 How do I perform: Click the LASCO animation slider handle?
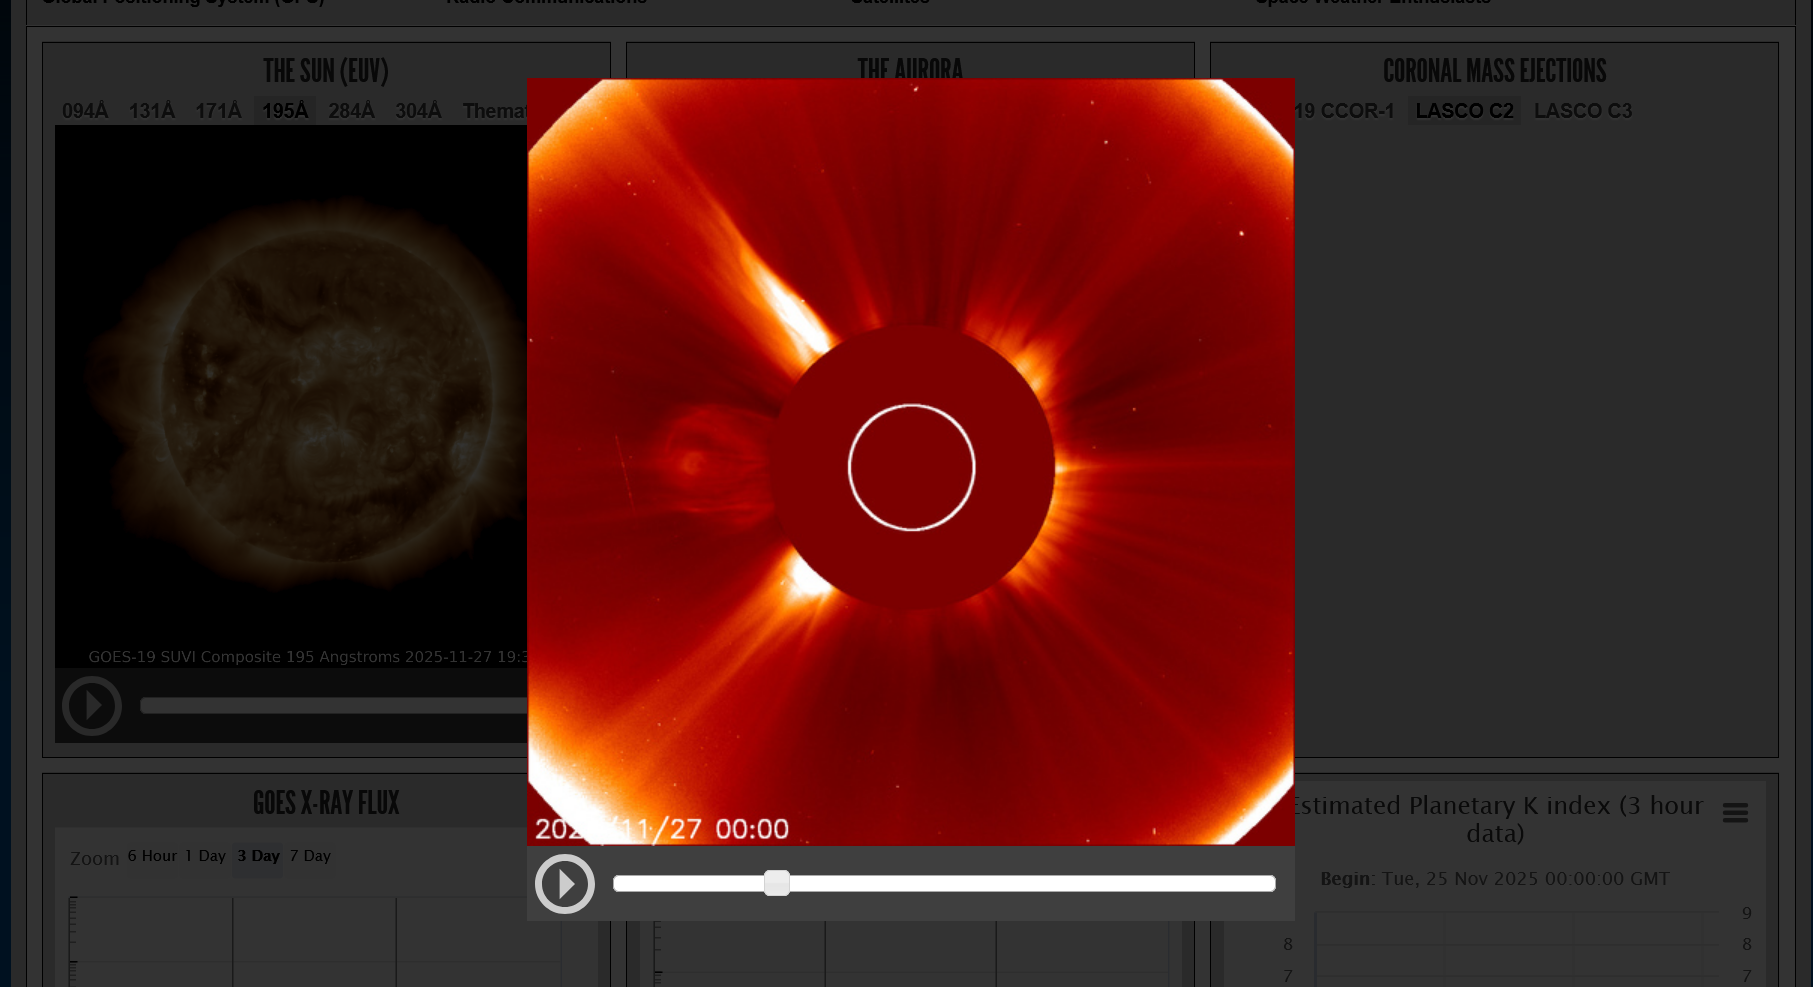point(776,883)
